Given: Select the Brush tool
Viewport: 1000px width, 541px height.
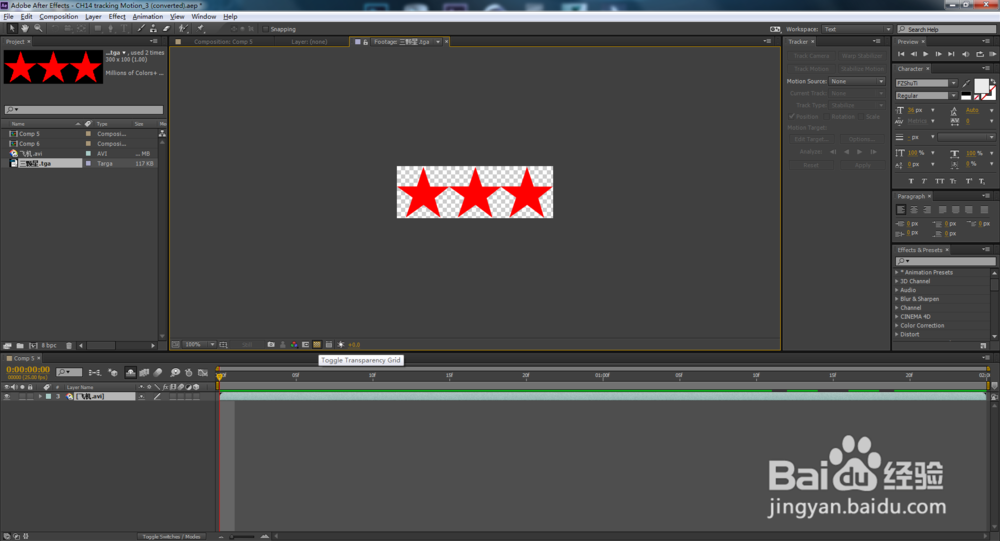Looking at the screenshot, I should coord(141,29).
